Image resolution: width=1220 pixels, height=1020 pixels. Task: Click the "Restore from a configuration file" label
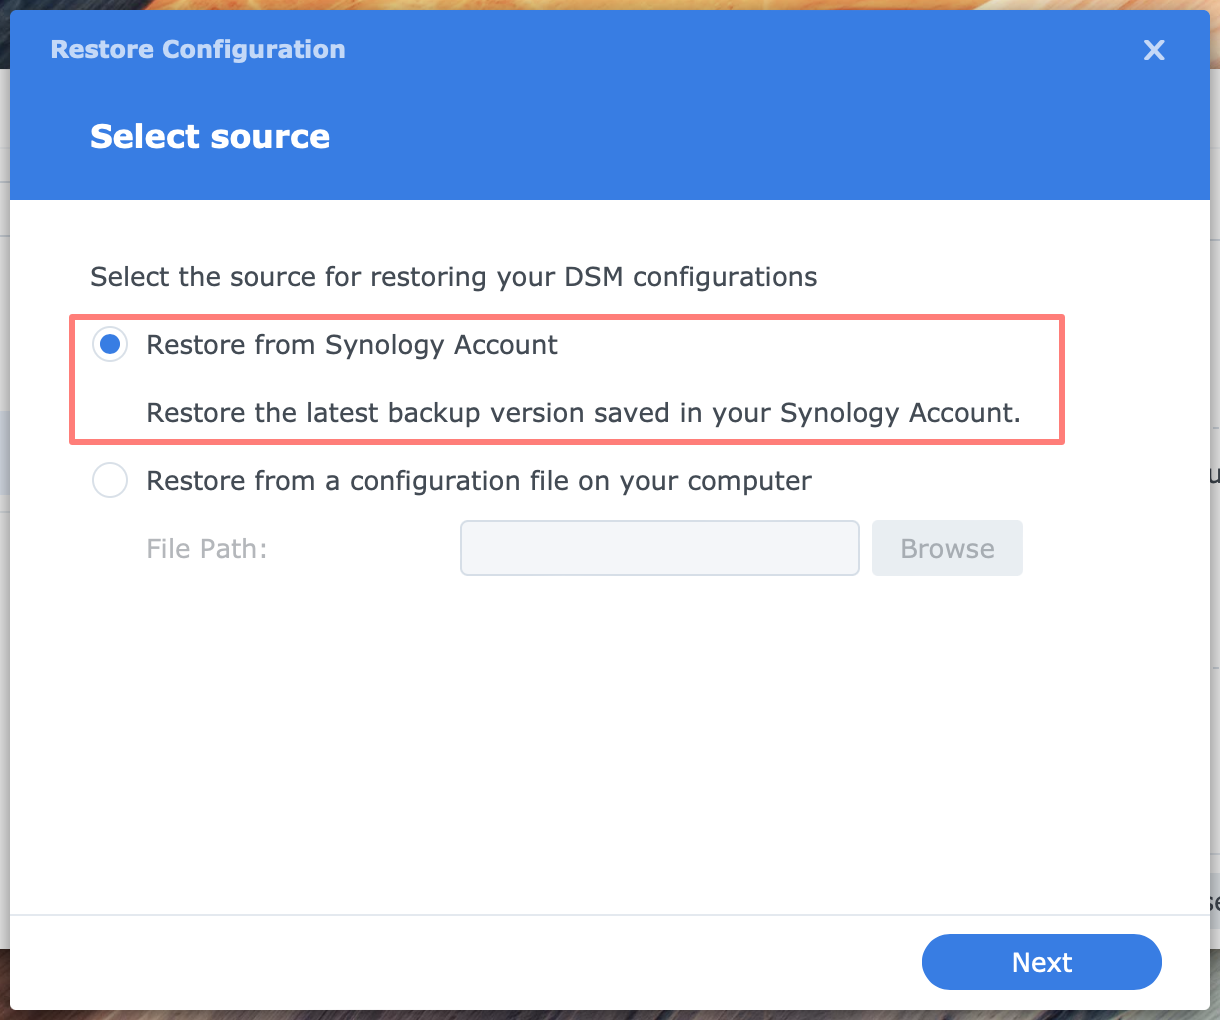[478, 480]
